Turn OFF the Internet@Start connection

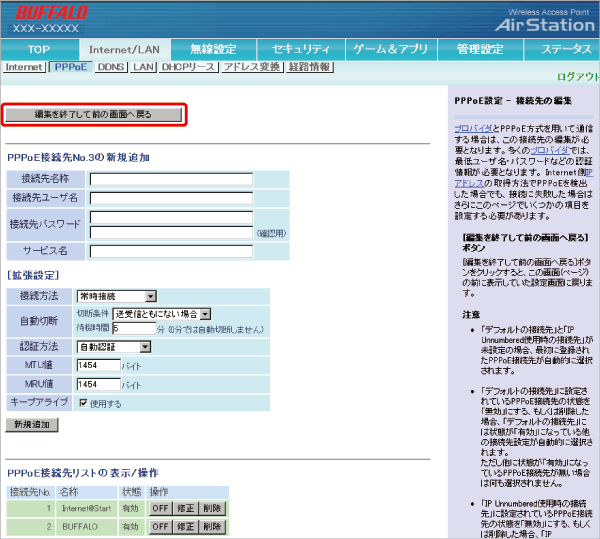pos(159,508)
